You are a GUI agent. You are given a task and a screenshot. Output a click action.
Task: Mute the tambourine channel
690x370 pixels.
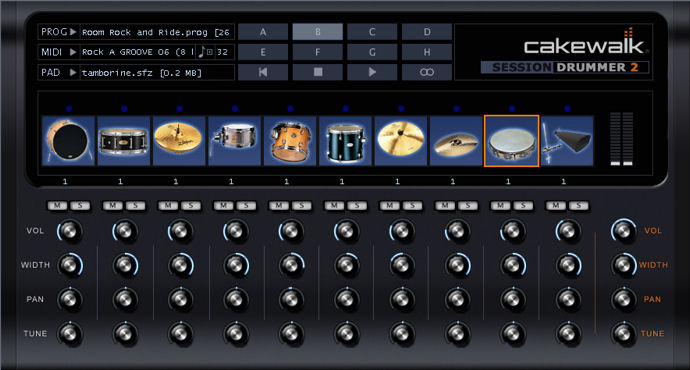[501, 205]
